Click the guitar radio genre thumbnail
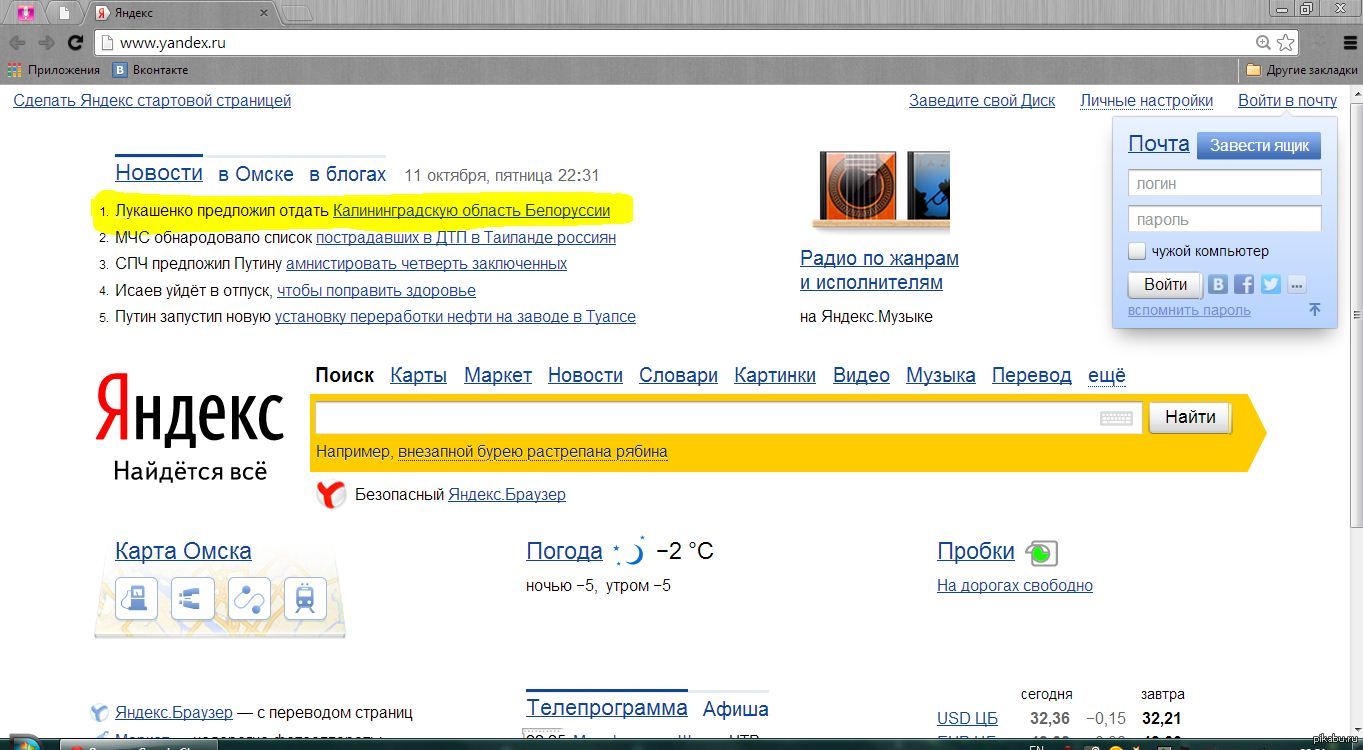The height and width of the screenshot is (750, 1363). 856,186
